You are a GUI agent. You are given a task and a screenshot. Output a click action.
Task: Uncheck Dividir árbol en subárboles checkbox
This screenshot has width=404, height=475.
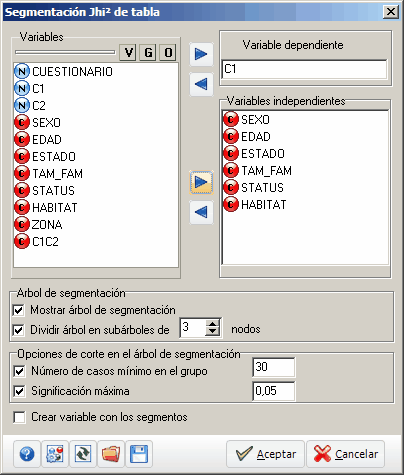coord(18,330)
